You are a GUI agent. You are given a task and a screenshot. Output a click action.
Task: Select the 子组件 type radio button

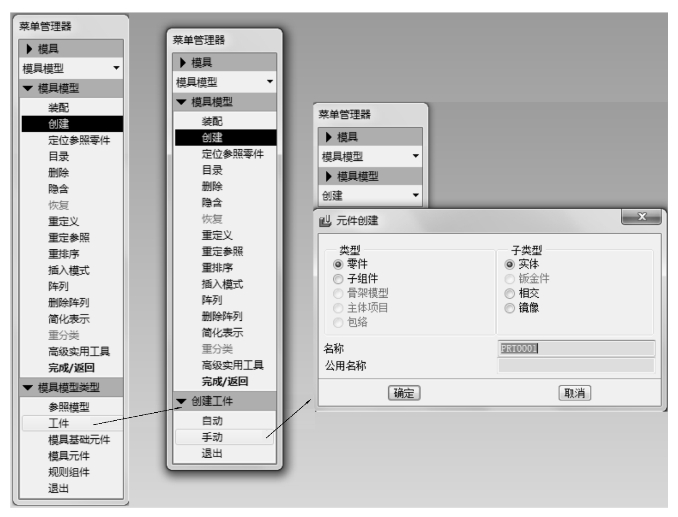tap(338, 279)
